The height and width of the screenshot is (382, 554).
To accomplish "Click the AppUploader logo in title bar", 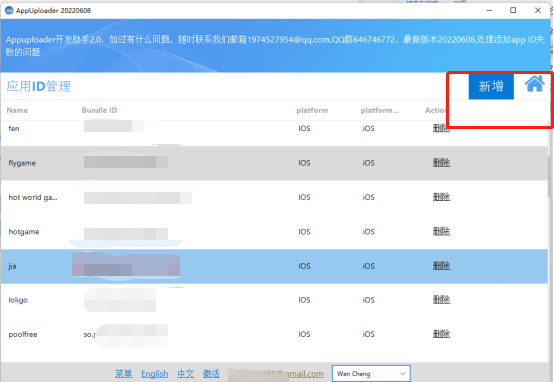I will [9, 10].
